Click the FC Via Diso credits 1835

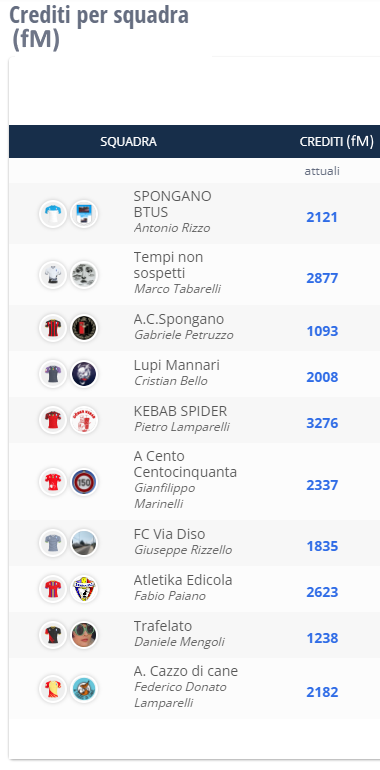pyautogui.click(x=322, y=546)
